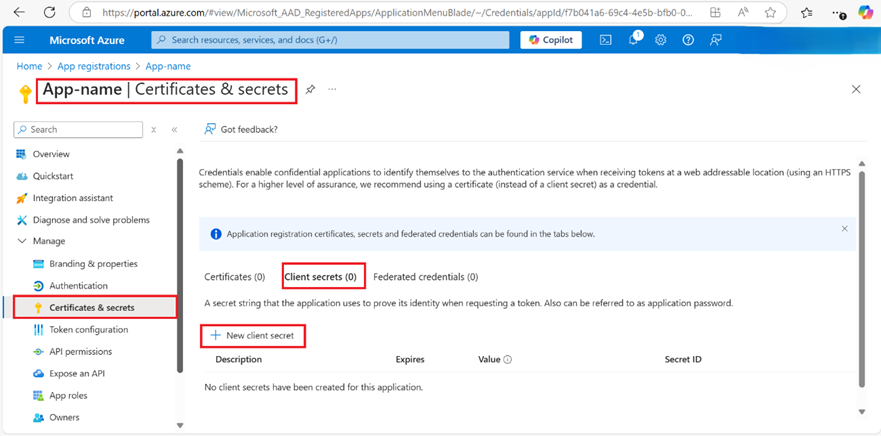Open the Azure portal hamburger menu

coord(20,40)
